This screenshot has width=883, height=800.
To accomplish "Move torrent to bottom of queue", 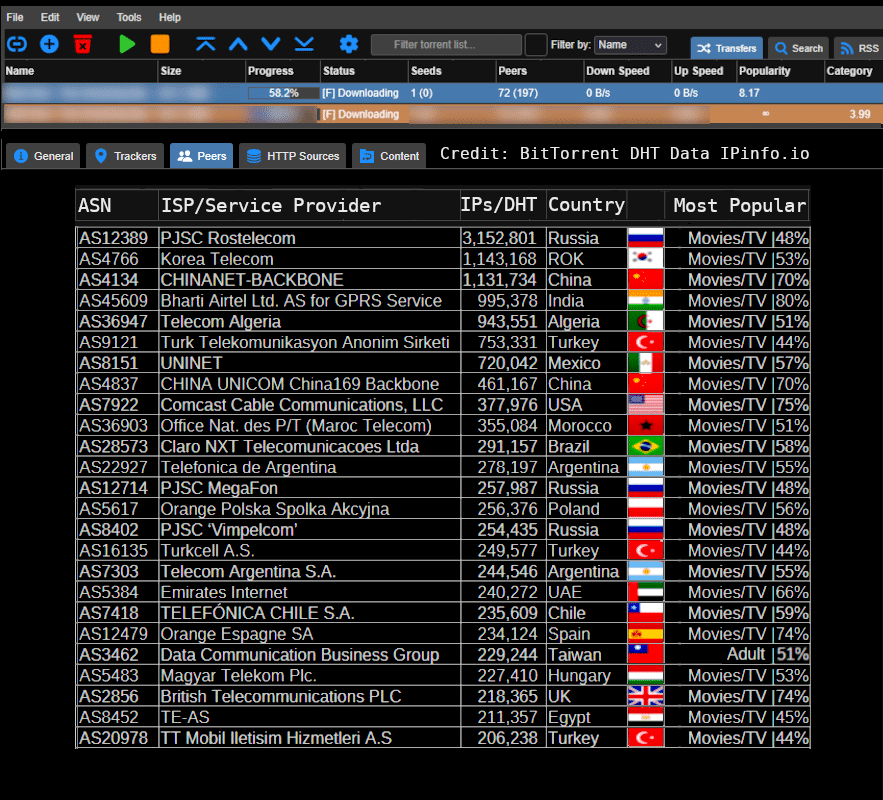I will 304,44.
